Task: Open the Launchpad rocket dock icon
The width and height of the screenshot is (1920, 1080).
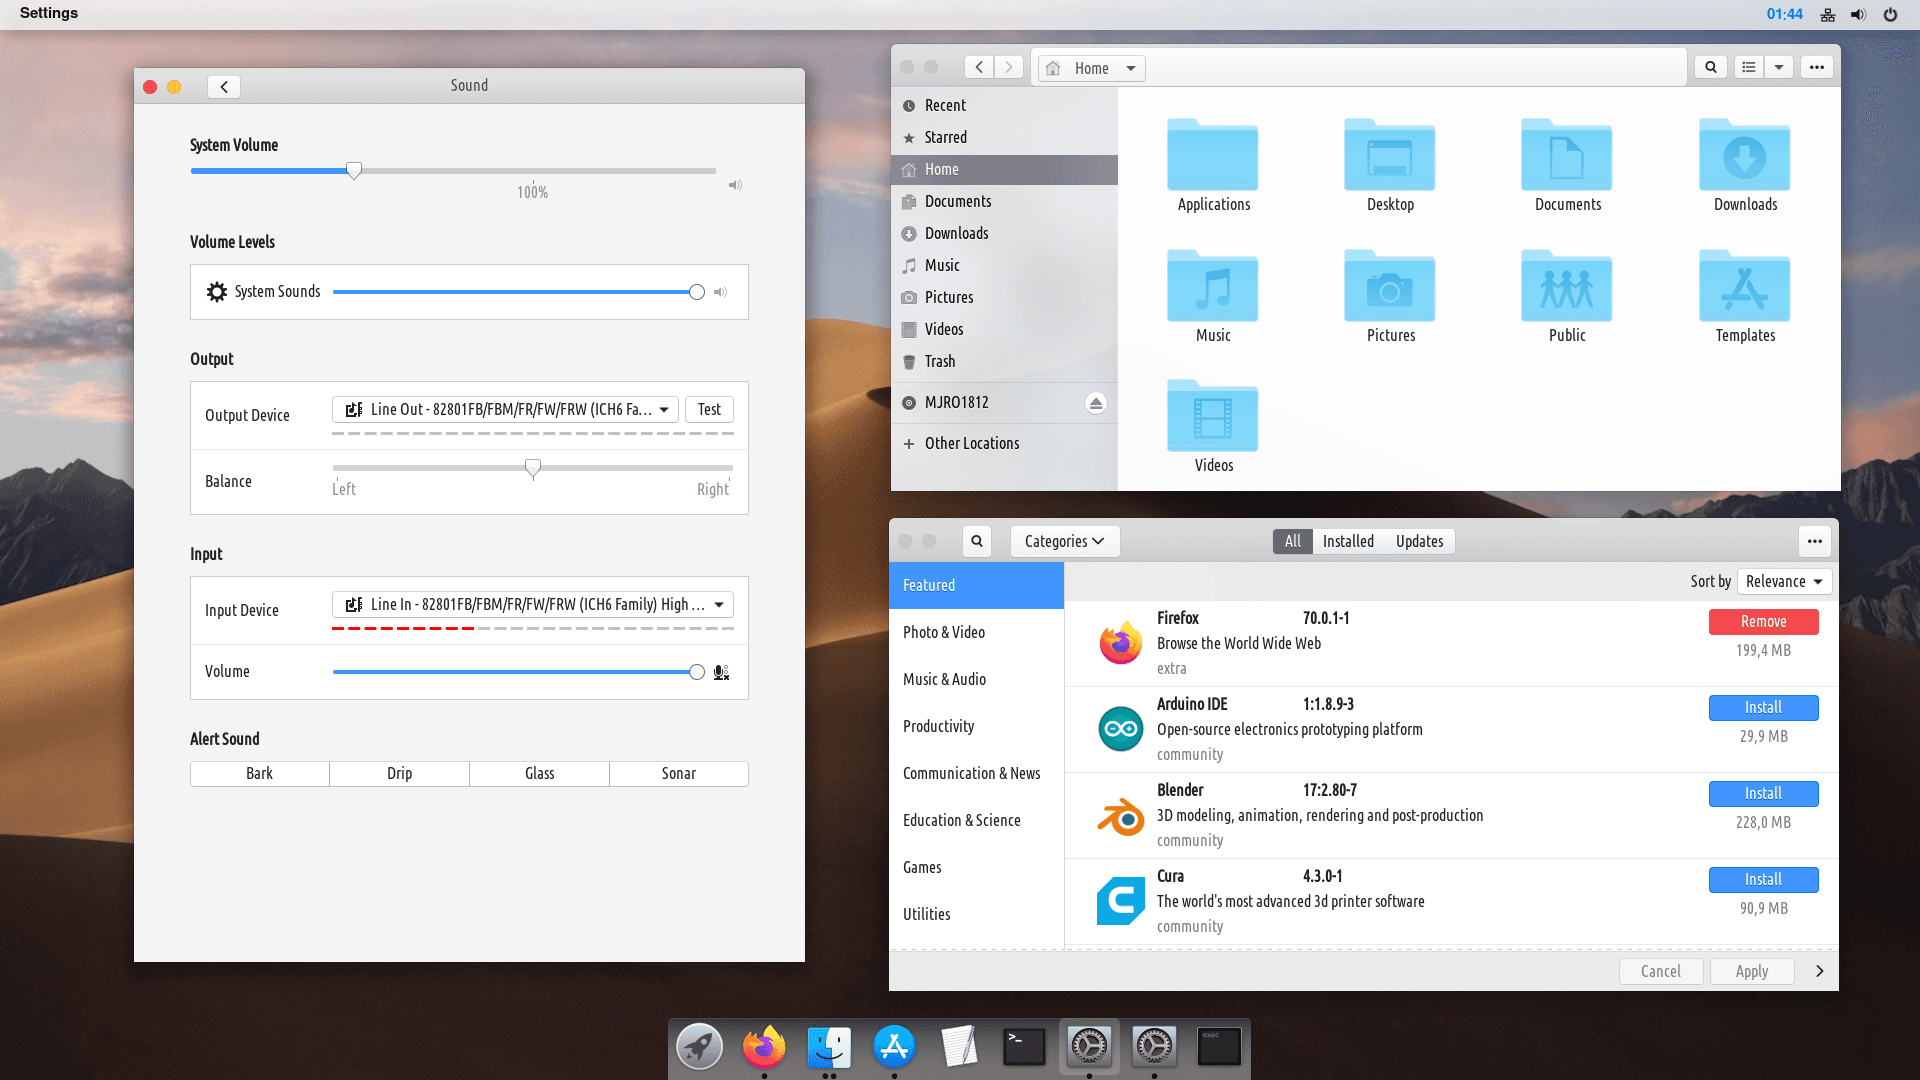Action: point(699,1046)
